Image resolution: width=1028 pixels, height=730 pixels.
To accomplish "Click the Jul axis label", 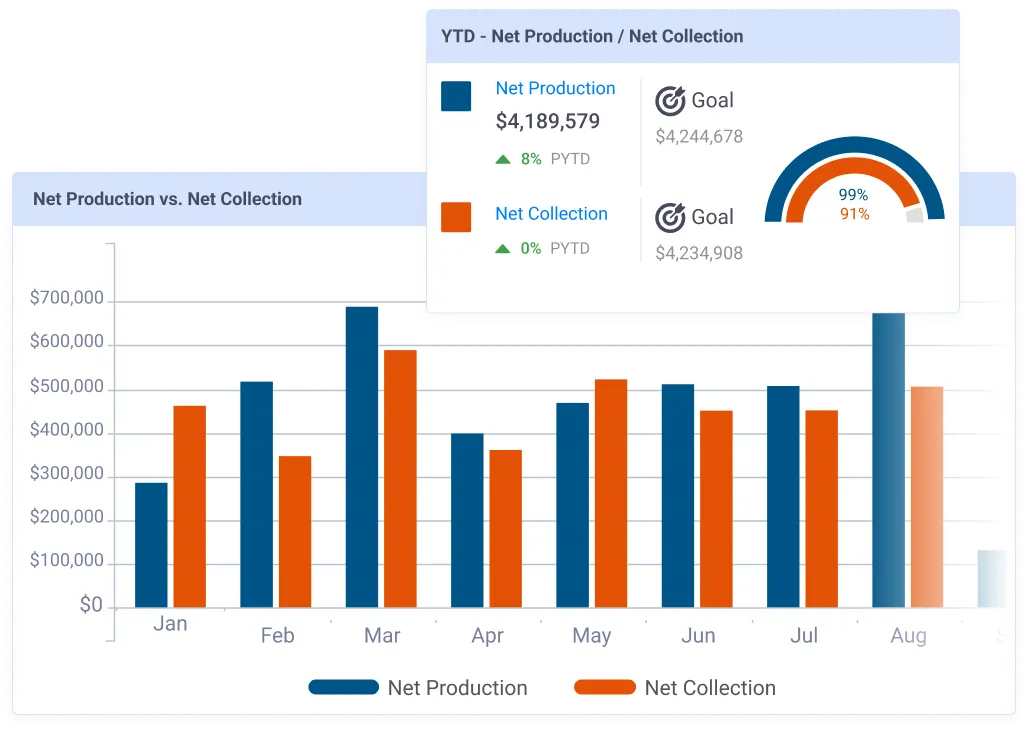I will pos(804,636).
